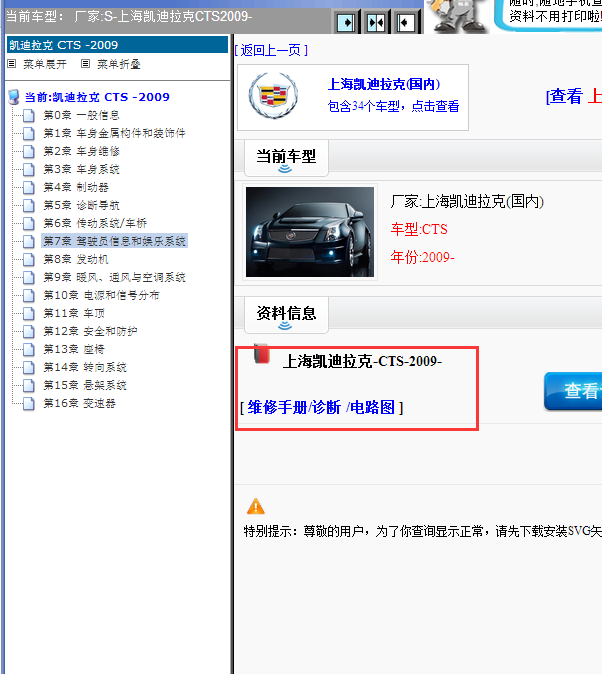Screen dimensions: 602x674
Task: Open chapter 第11章 车顶
Action: (74, 313)
